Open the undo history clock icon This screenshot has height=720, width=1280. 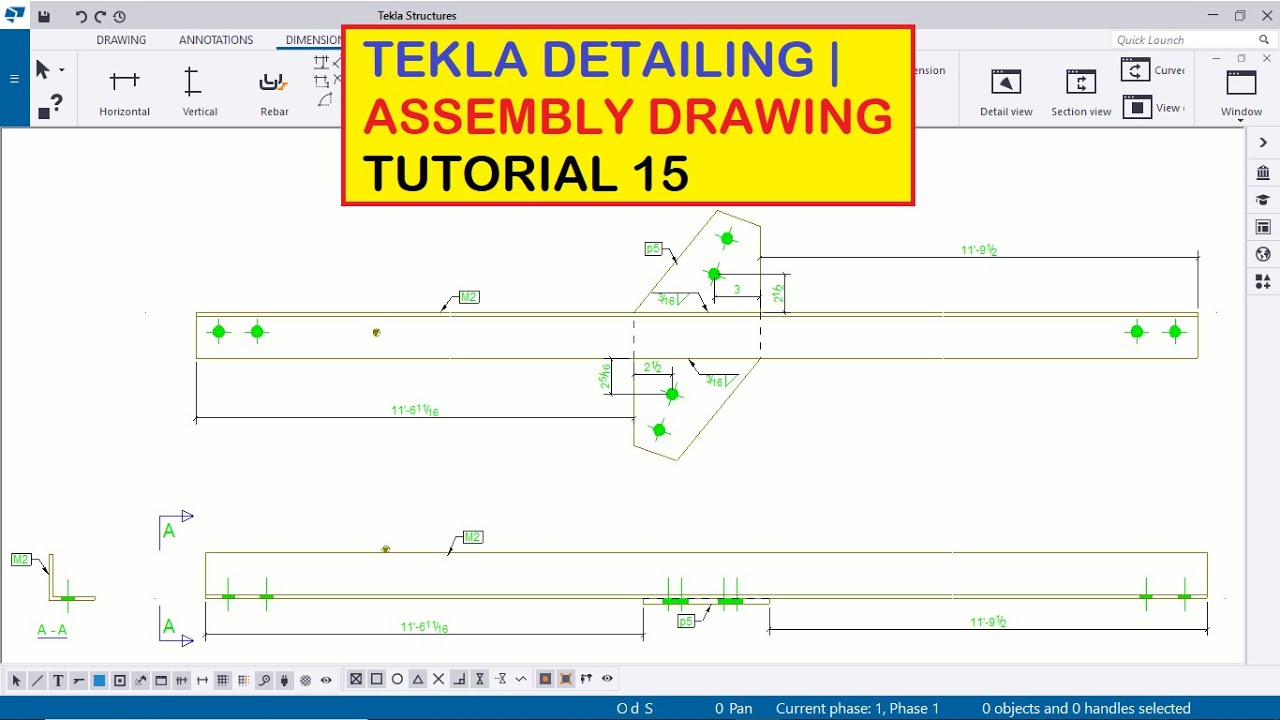coord(120,16)
